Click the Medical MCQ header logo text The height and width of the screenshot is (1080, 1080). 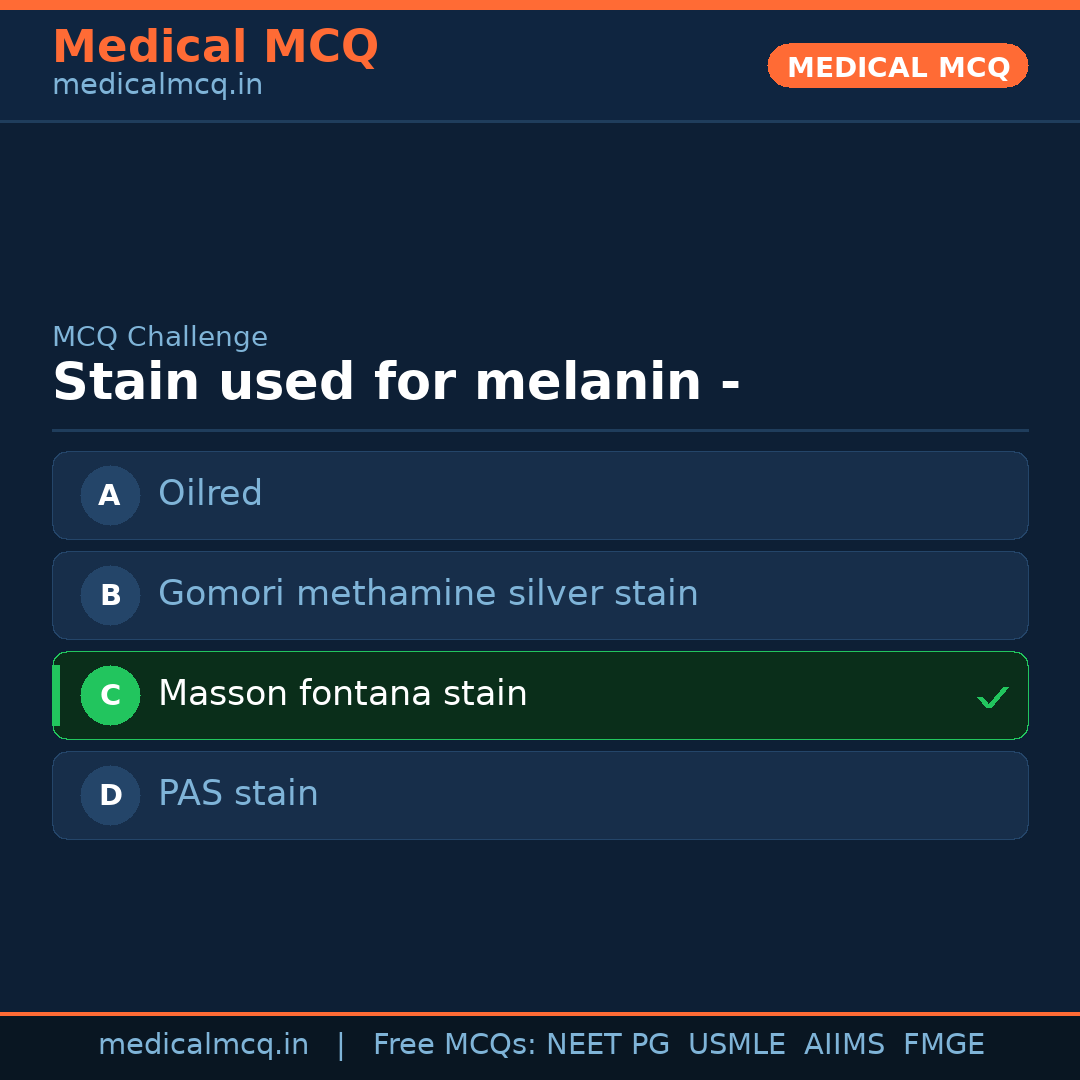click(x=215, y=46)
